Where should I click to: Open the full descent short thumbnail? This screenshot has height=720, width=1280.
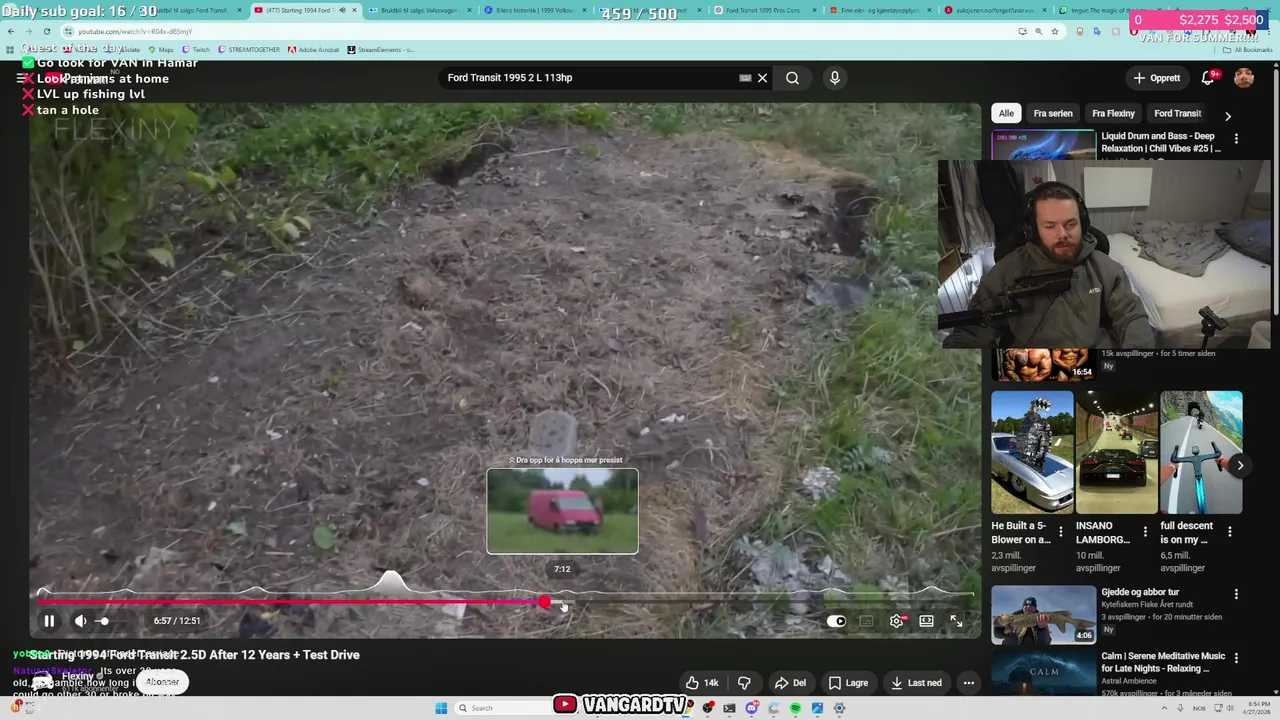pyautogui.click(x=1200, y=453)
